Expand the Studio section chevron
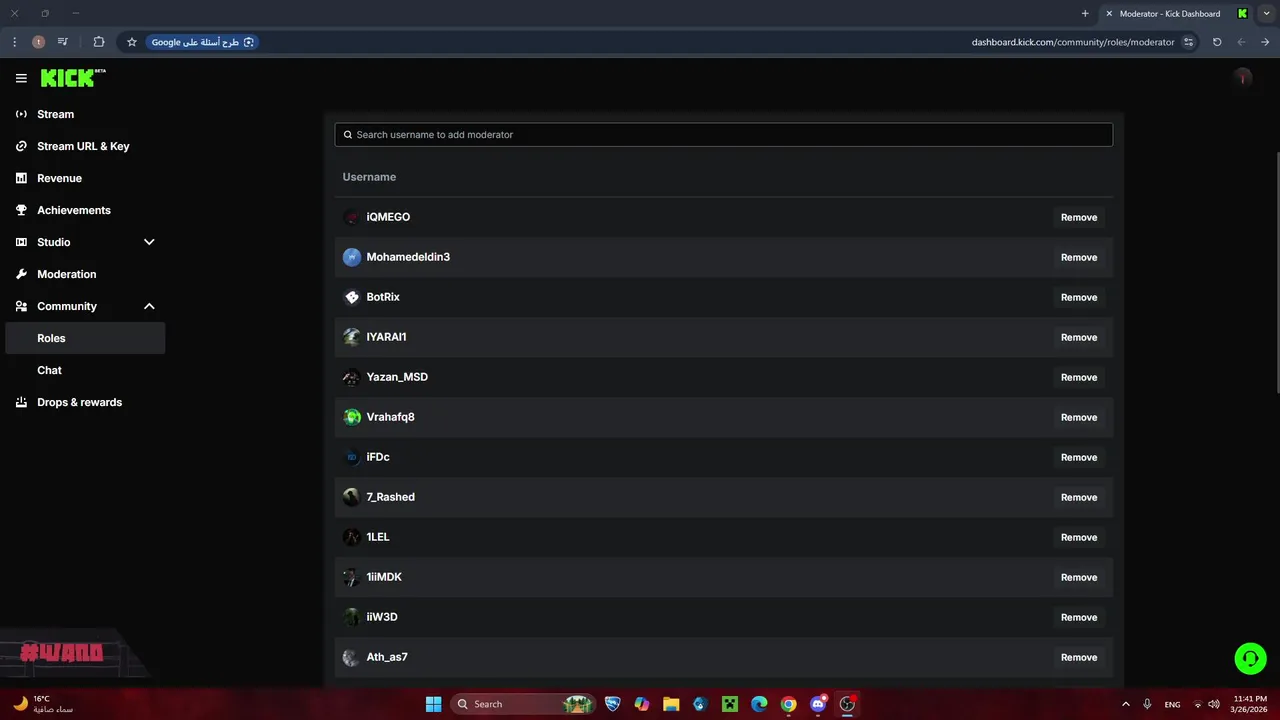Screen dimensions: 1280x720 click(149, 242)
